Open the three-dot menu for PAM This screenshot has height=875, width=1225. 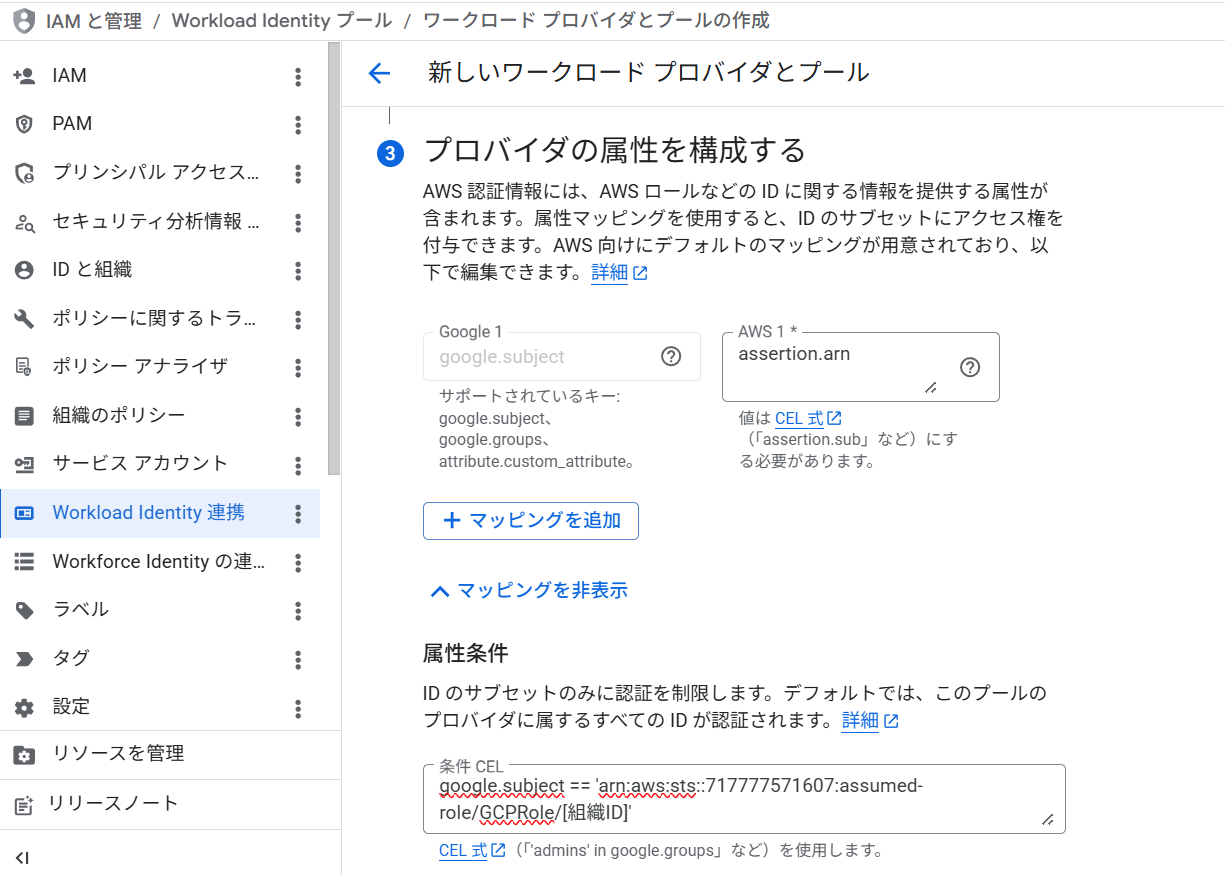(298, 124)
